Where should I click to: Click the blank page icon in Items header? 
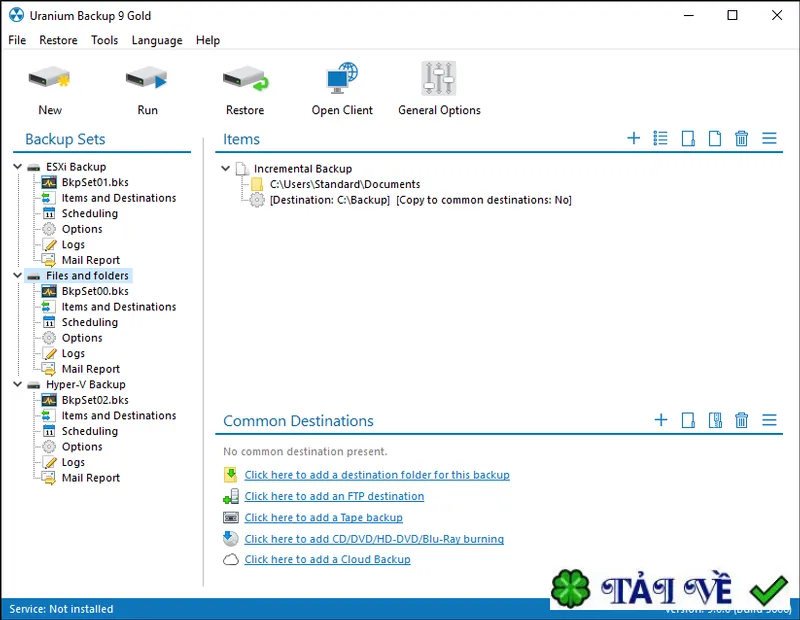(x=715, y=138)
